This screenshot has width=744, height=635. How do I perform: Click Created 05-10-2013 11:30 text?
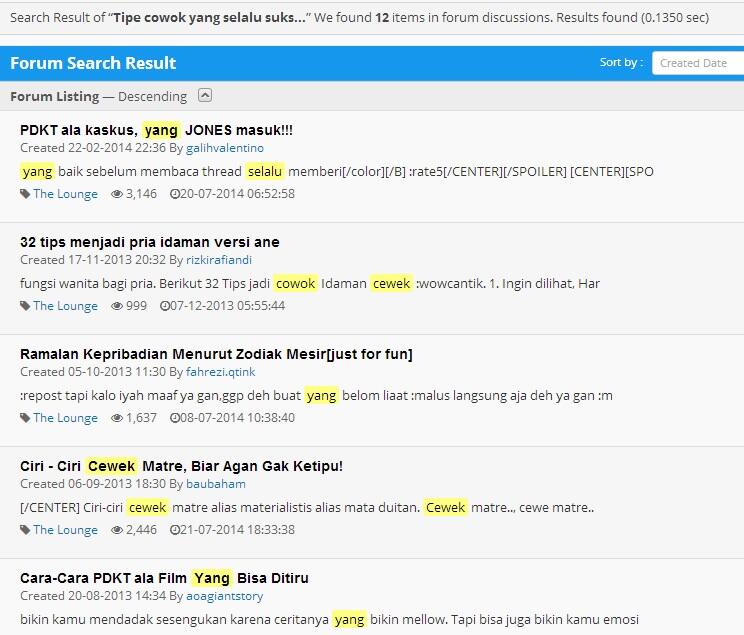[x=93, y=372]
